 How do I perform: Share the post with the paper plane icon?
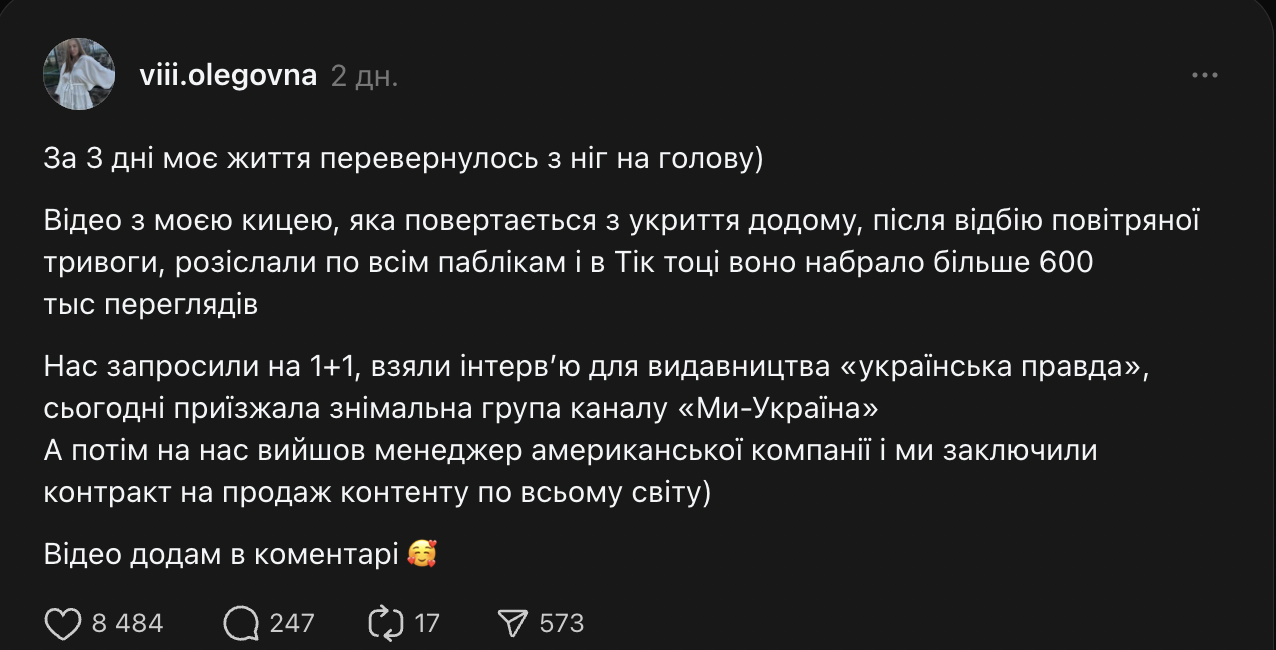coord(512,623)
